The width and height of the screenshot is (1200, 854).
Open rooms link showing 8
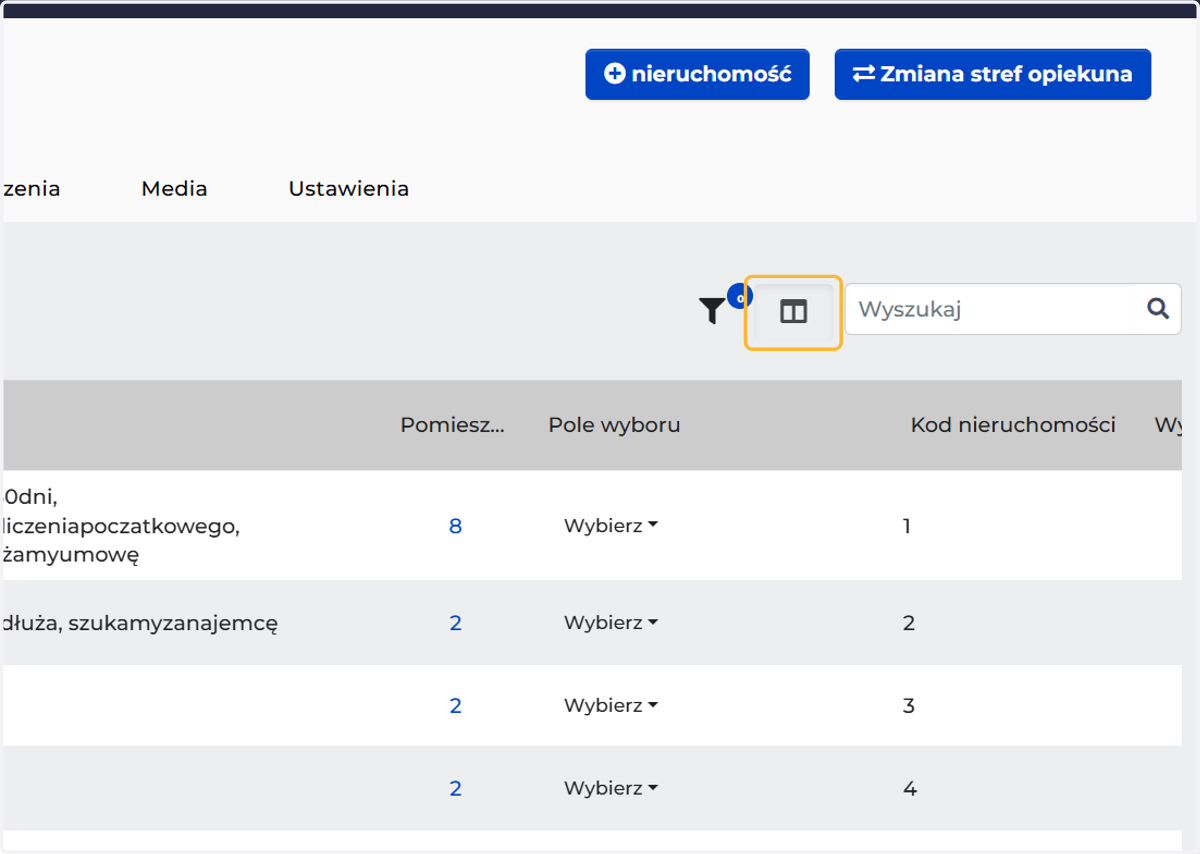[x=455, y=526]
